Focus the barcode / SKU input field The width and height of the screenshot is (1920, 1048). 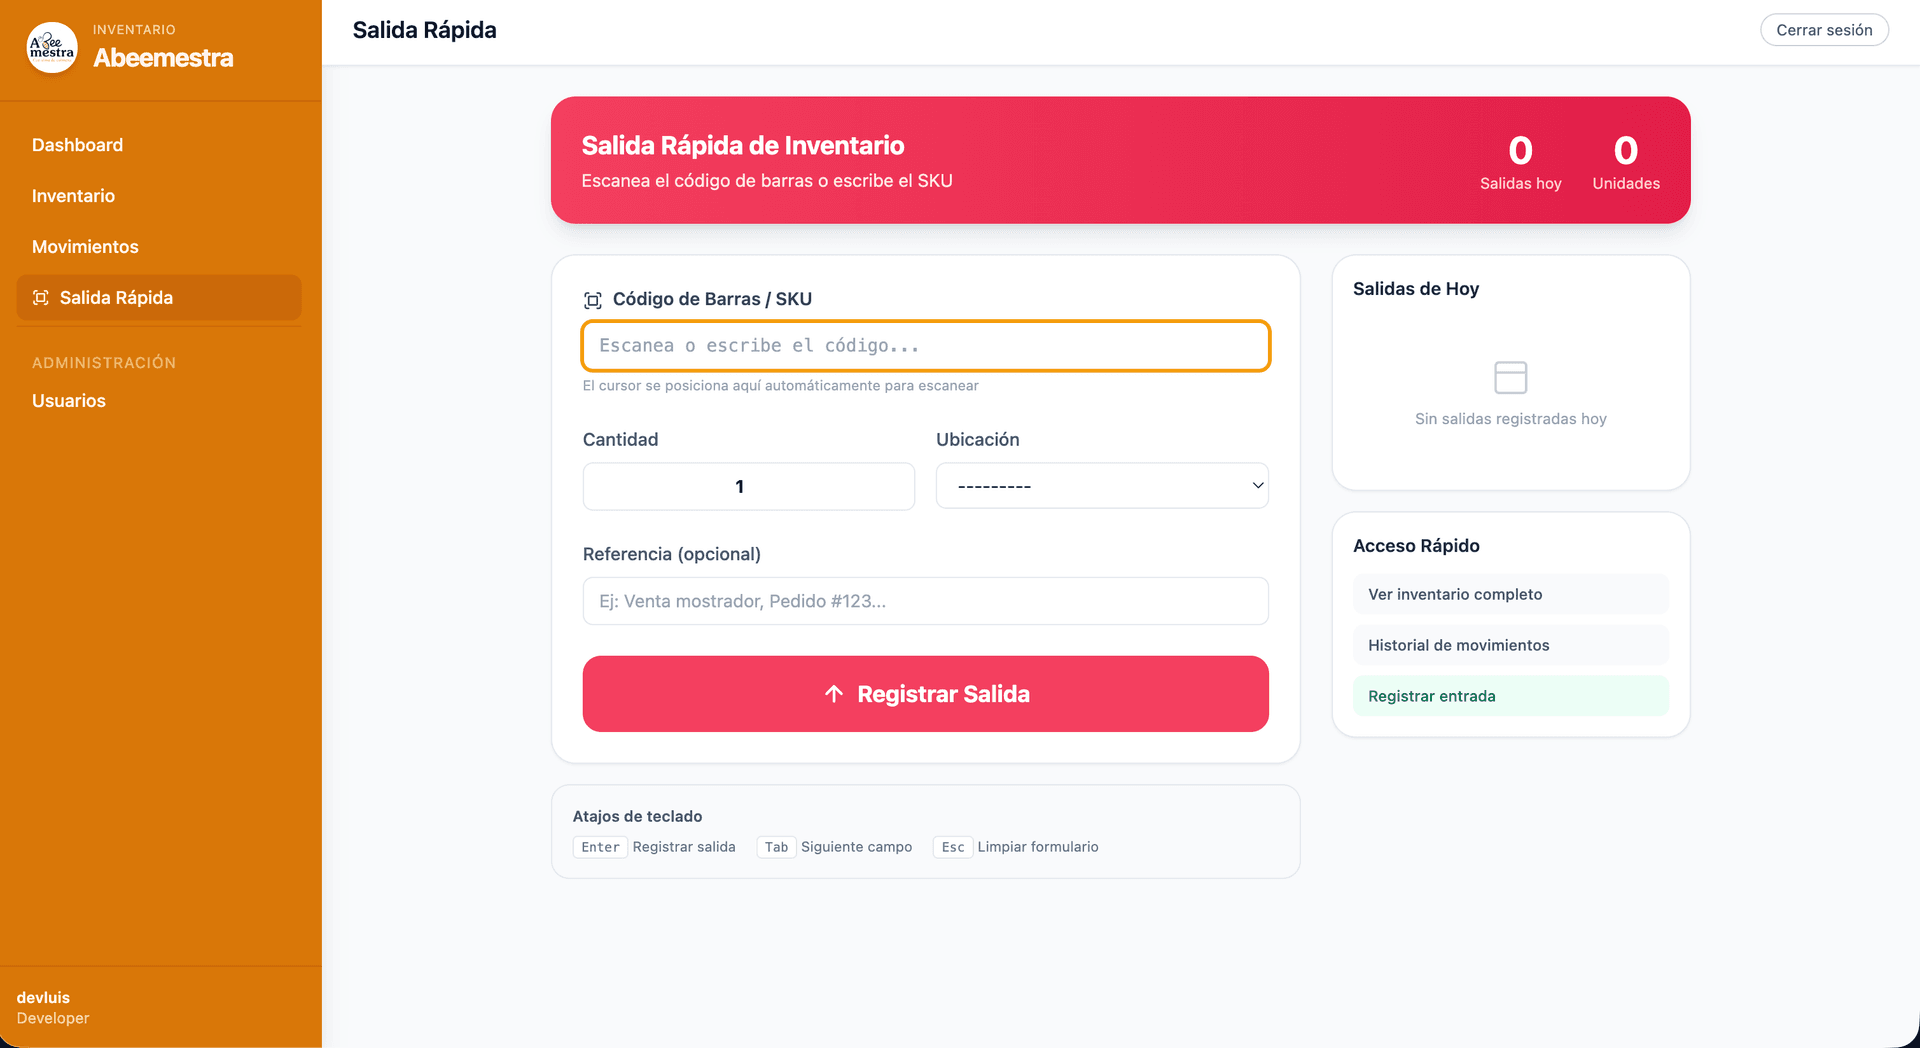point(925,346)
